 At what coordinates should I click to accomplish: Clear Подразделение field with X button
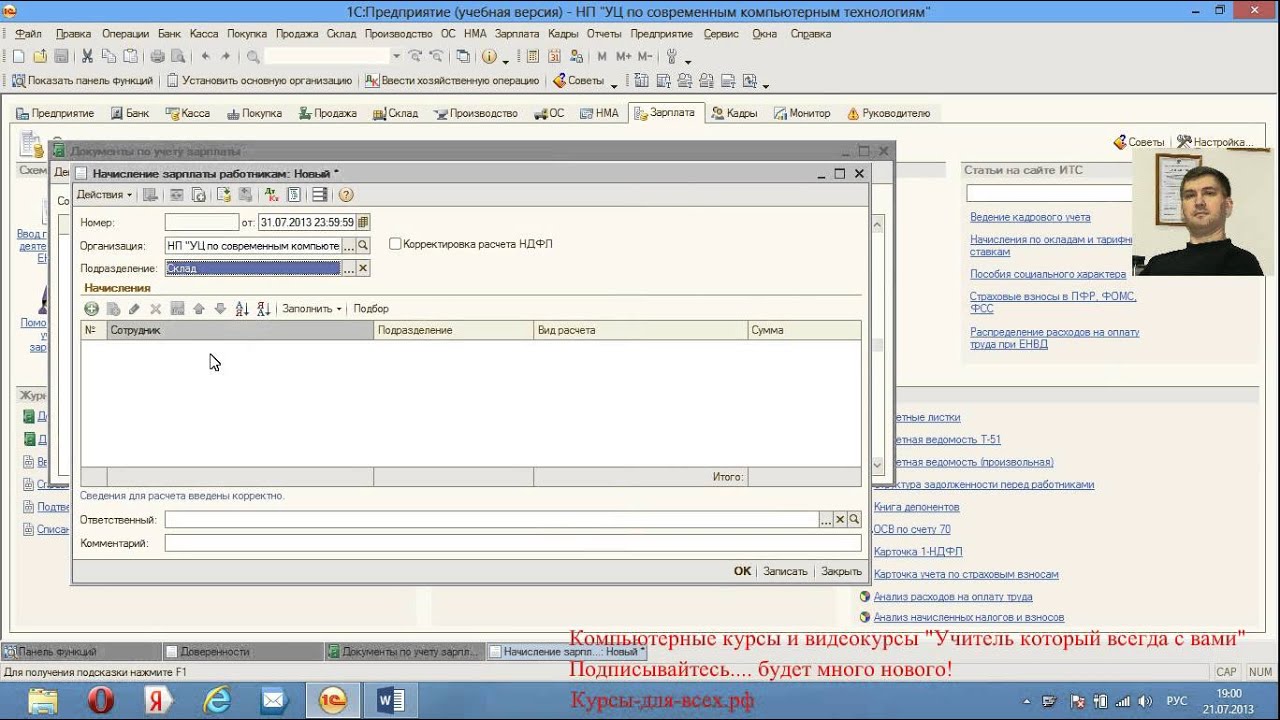point(363,268)
